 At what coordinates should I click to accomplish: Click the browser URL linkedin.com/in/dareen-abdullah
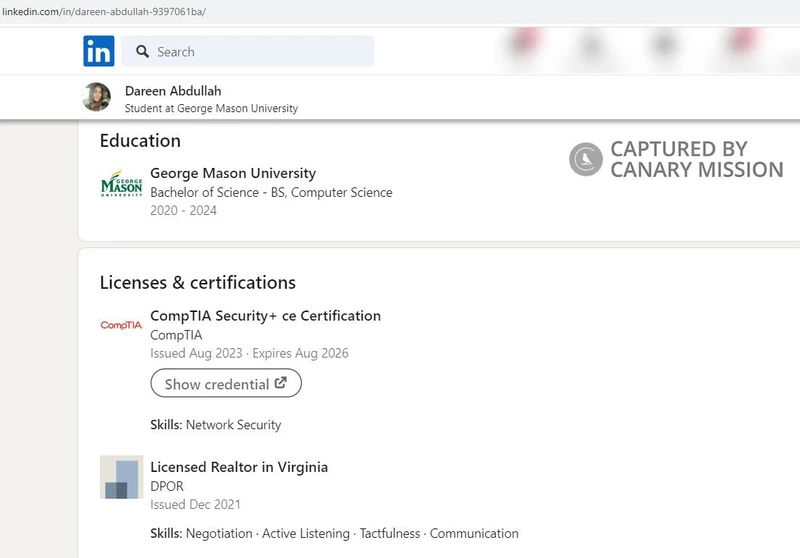(104, 11)
